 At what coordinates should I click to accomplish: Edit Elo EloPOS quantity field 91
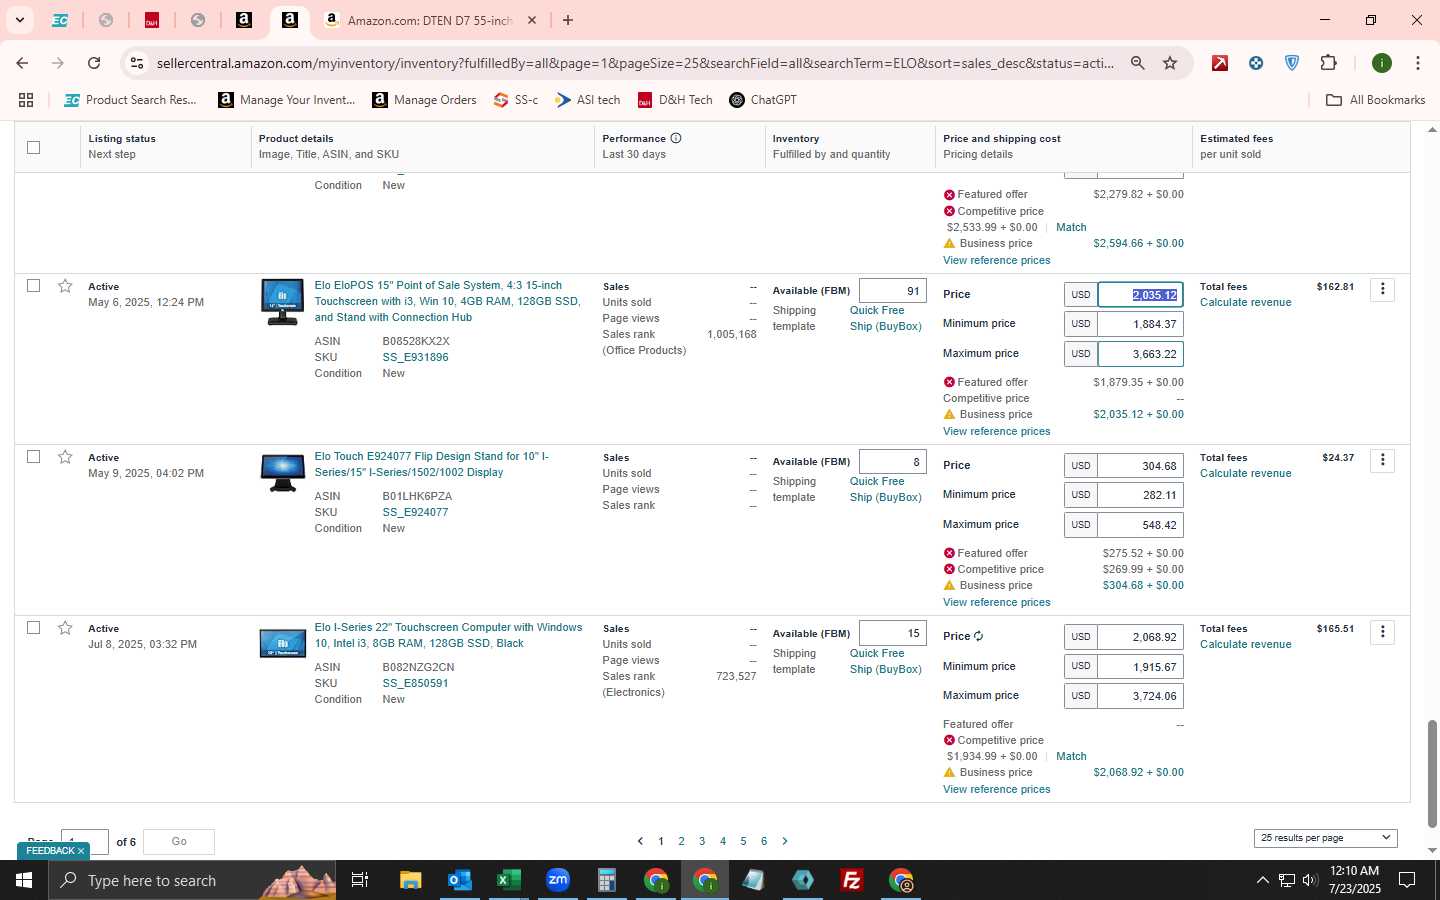click(x=893, y=291)
